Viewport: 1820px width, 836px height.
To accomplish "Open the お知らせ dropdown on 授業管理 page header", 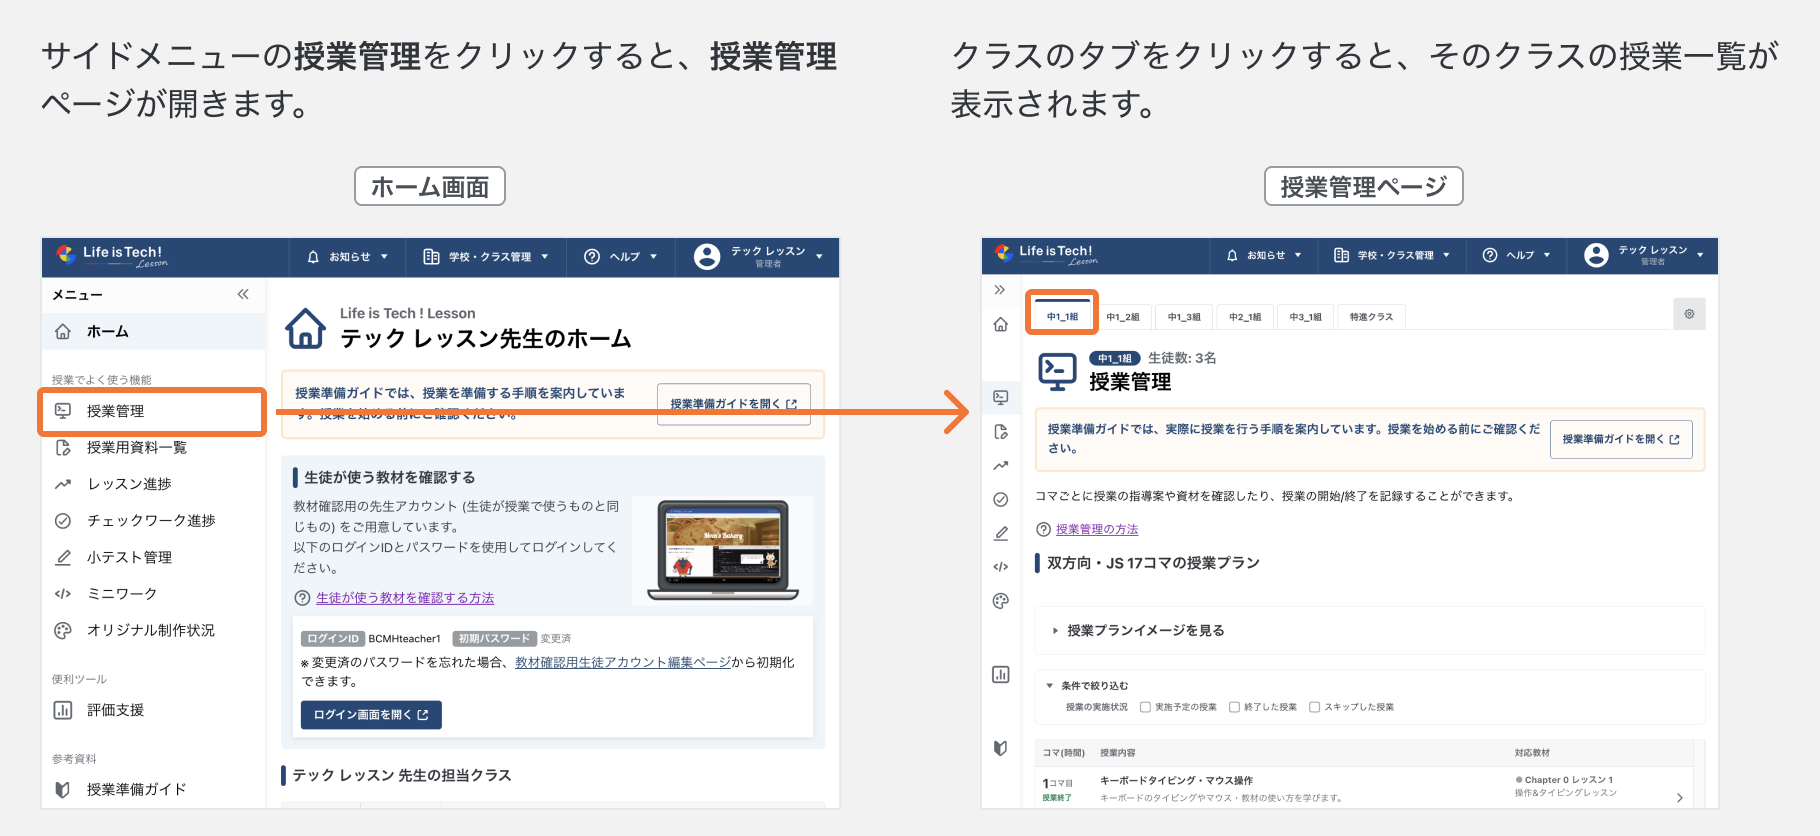I will point(1264,255).
